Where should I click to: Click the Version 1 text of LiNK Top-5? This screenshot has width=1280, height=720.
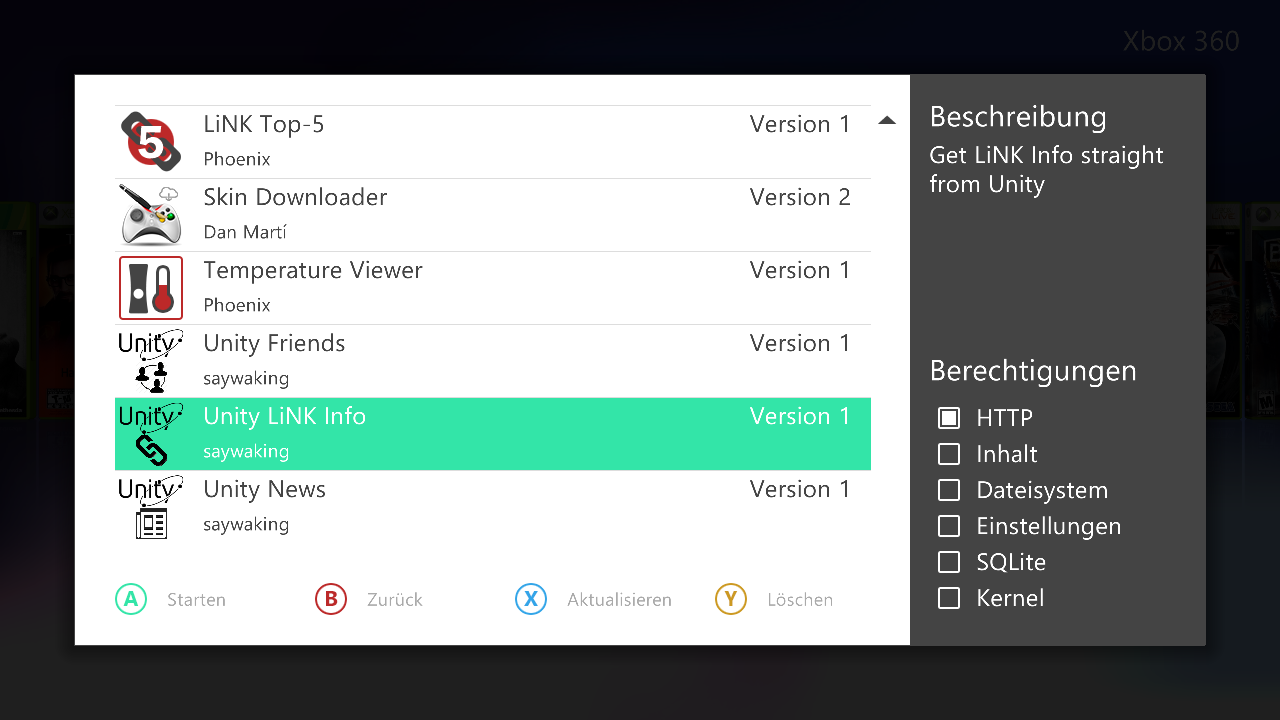pyautogui.click(x=800, y=124)
